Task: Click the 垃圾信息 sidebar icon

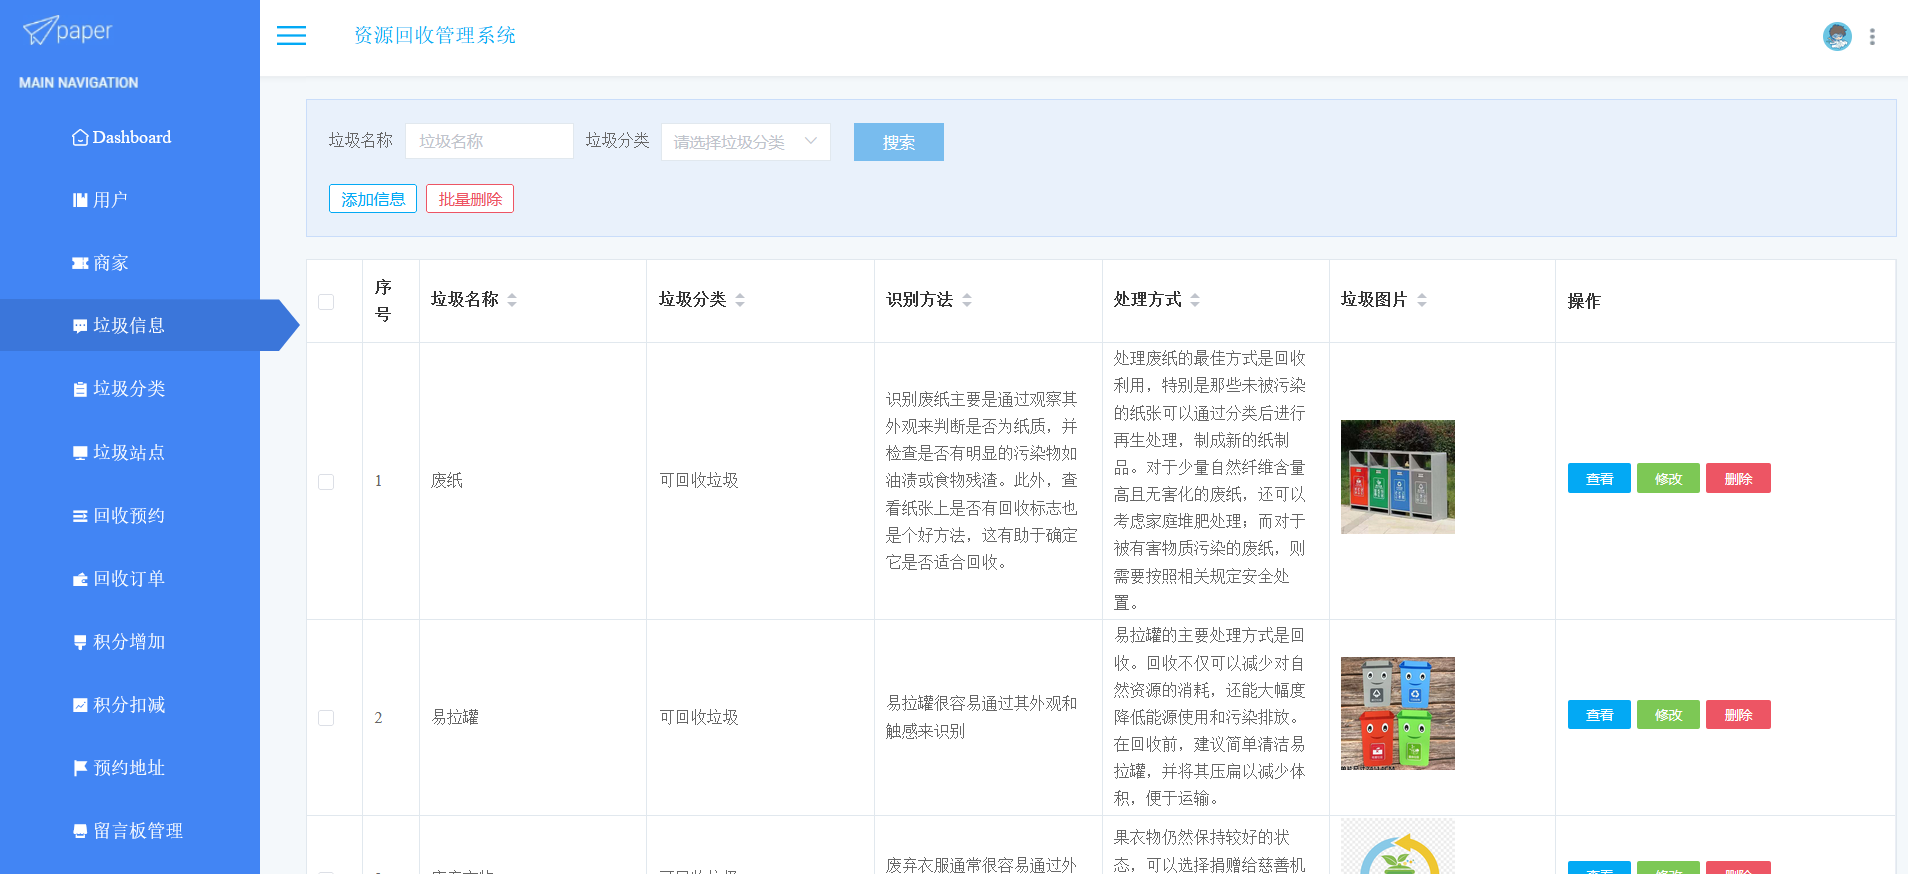Action: [x=80, y=326]
